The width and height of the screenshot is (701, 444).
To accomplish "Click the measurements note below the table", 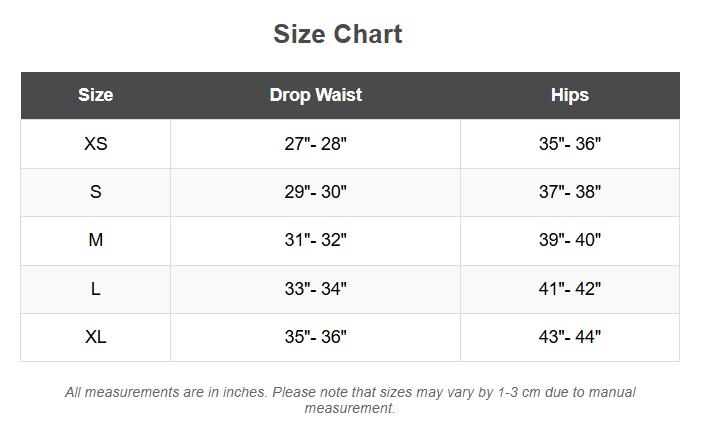I will point(350,400).
